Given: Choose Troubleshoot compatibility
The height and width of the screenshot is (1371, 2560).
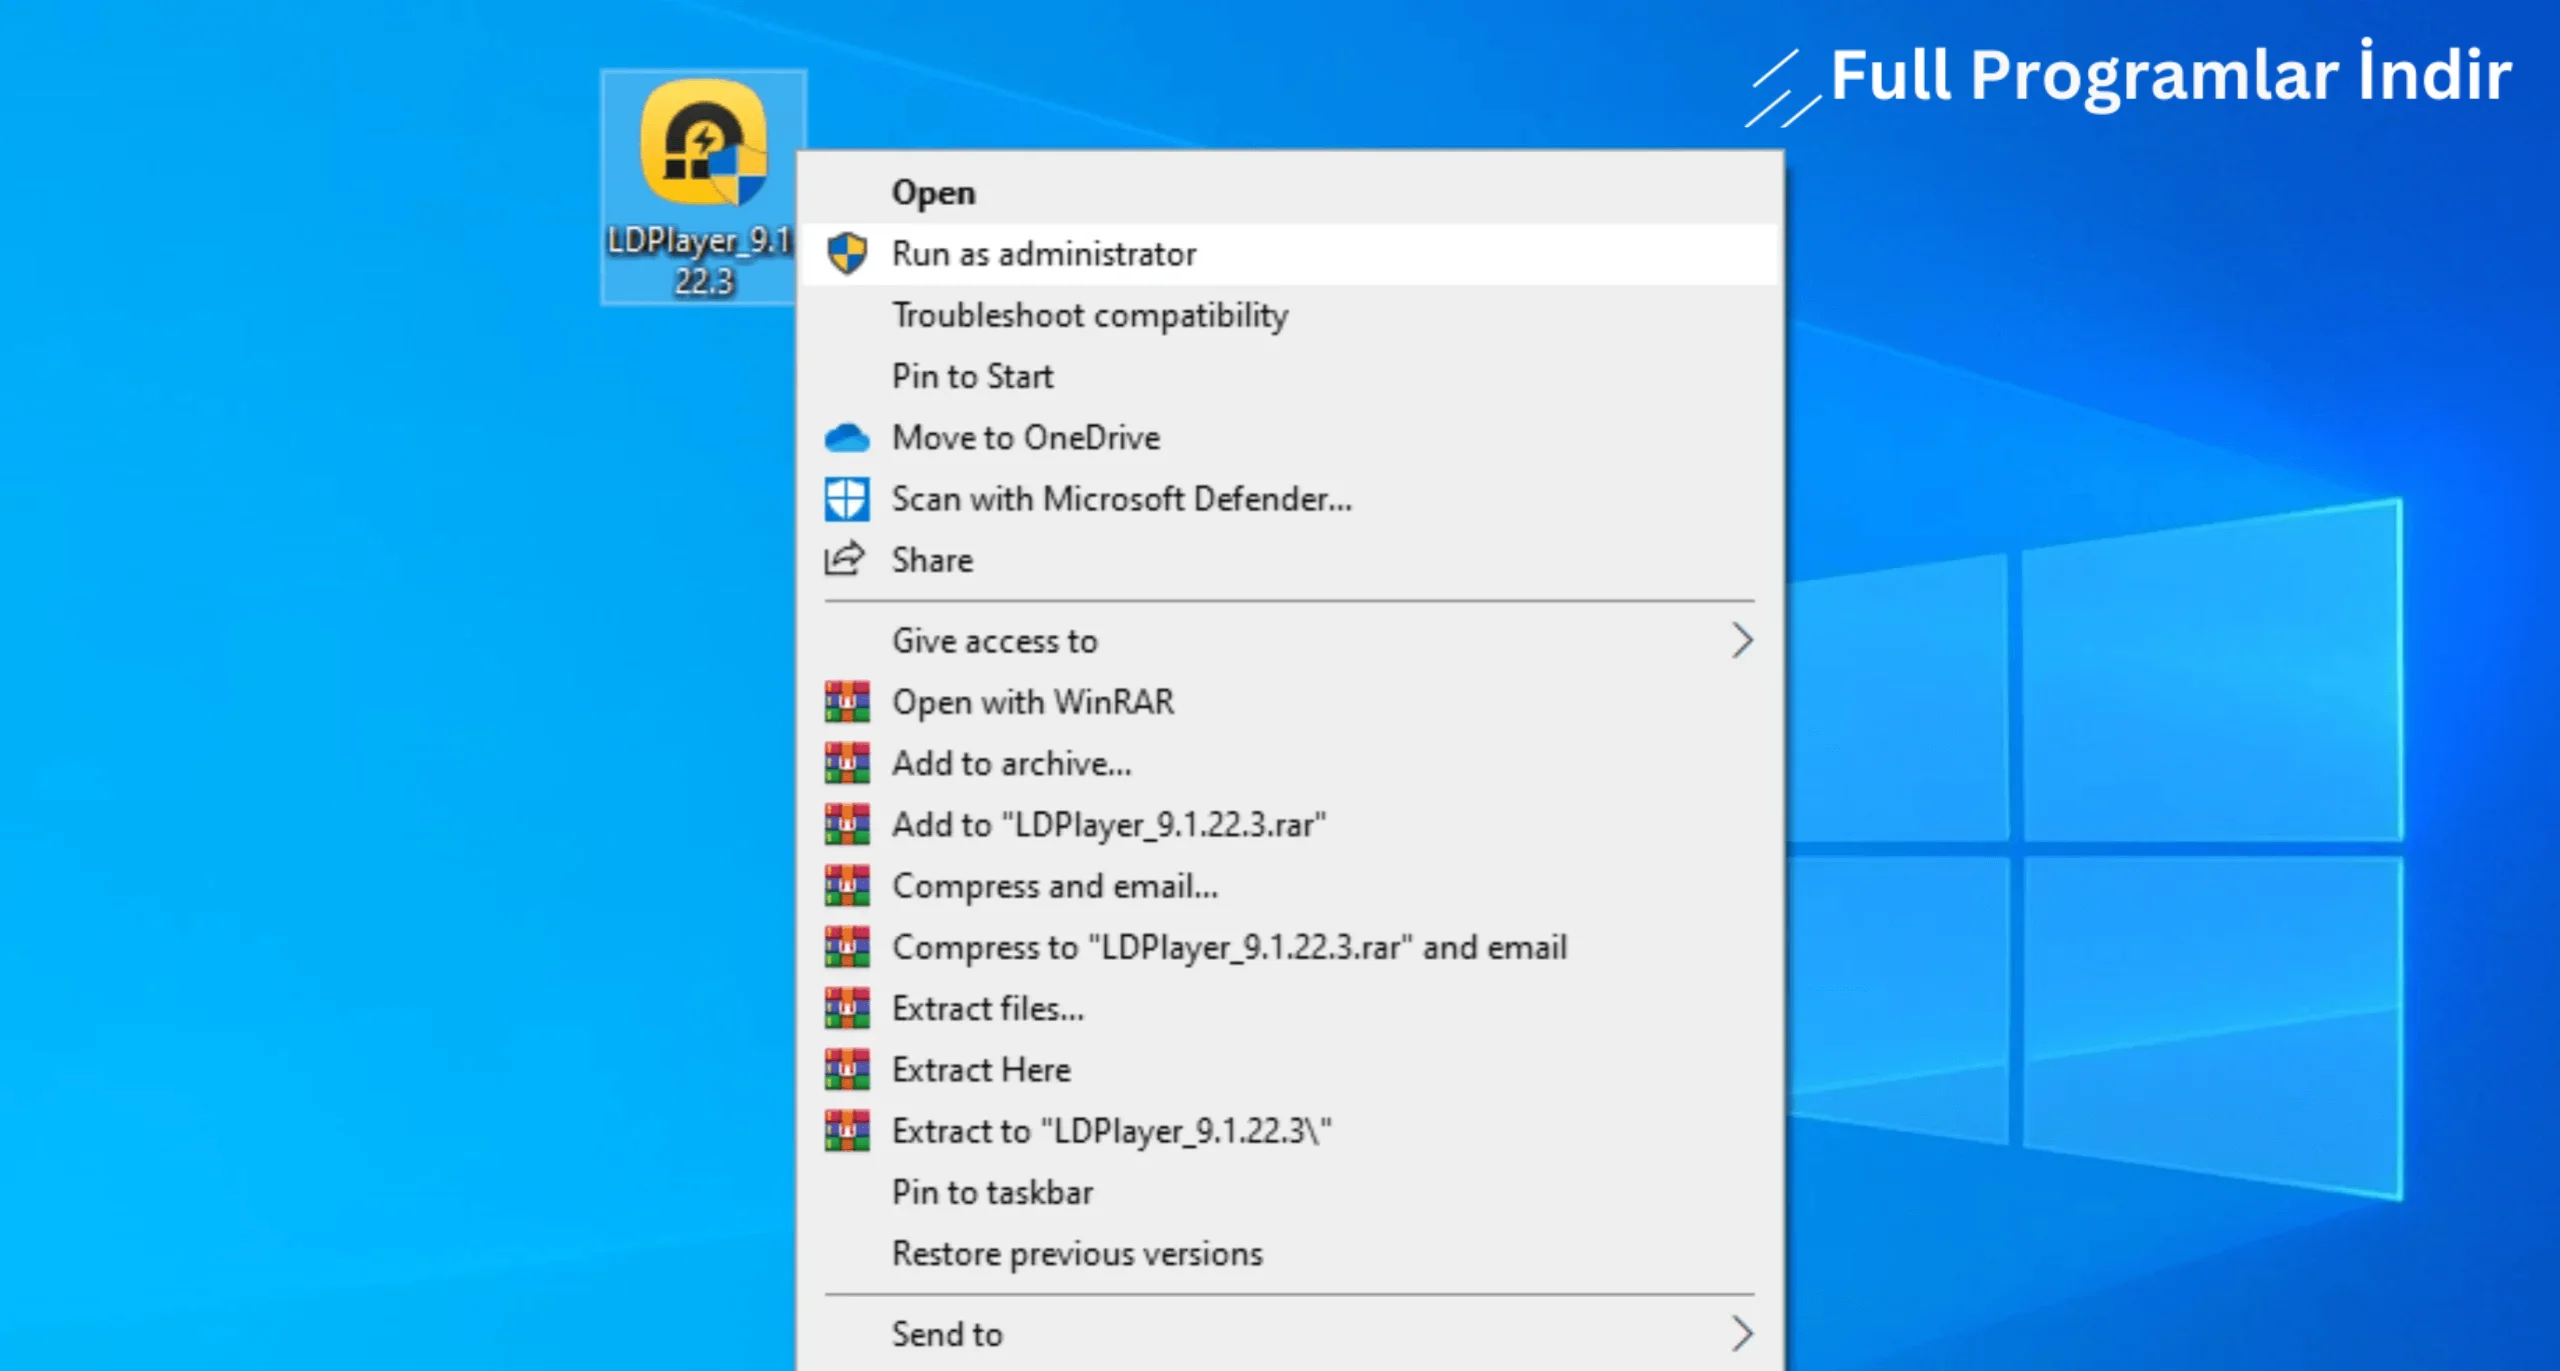Looking at the screenshot, I should [1290, 315].
